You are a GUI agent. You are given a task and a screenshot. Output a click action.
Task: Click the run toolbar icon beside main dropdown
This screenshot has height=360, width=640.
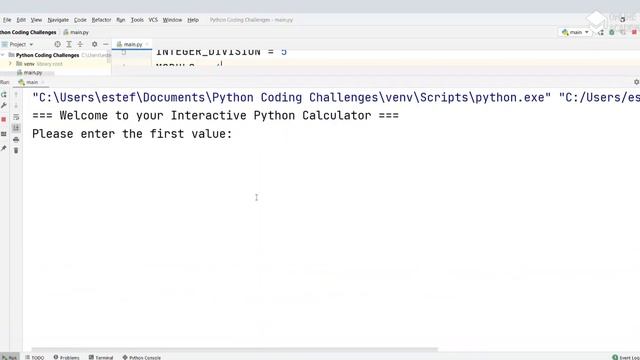[601, 32]
